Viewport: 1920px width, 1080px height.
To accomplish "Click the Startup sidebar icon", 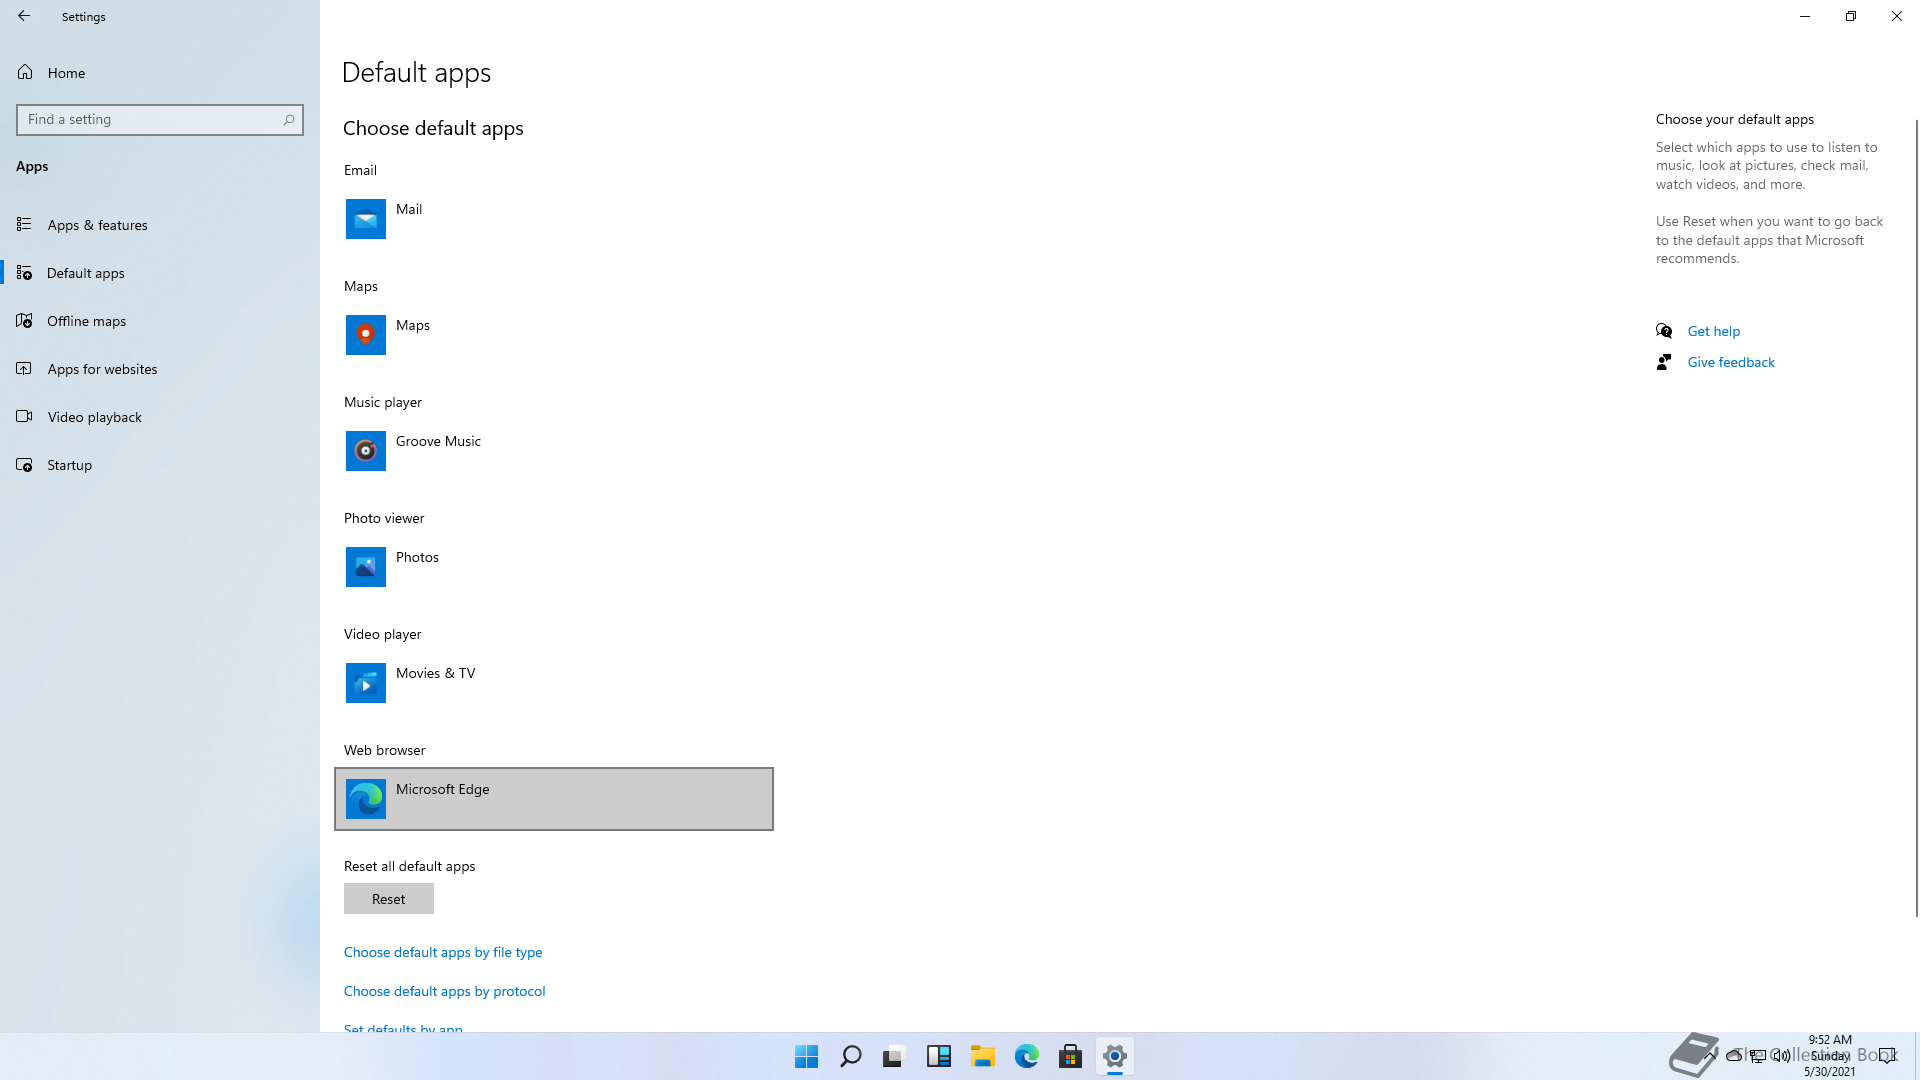I will 24,464.
